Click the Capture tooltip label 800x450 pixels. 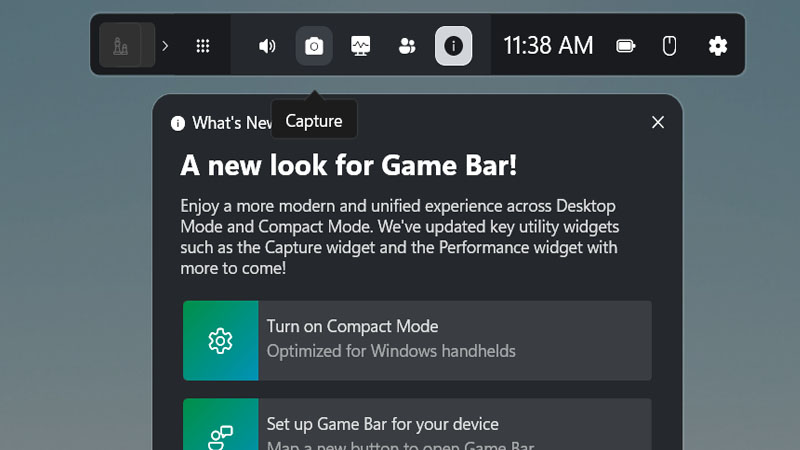pos(314,121)
